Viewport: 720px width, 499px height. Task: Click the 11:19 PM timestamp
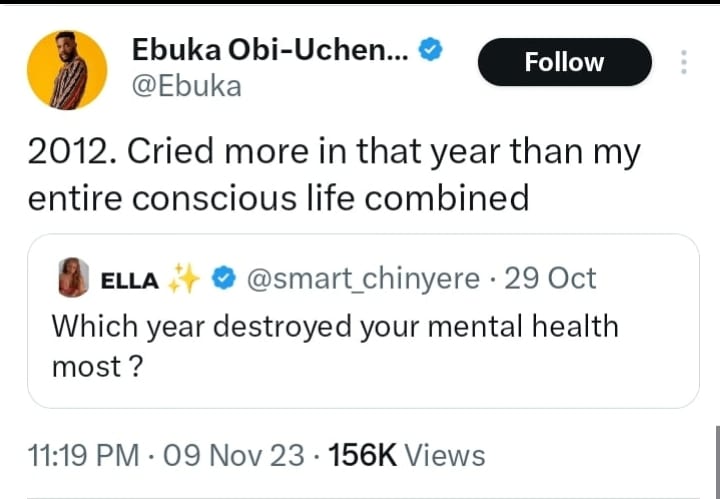(x=83, y=456)
